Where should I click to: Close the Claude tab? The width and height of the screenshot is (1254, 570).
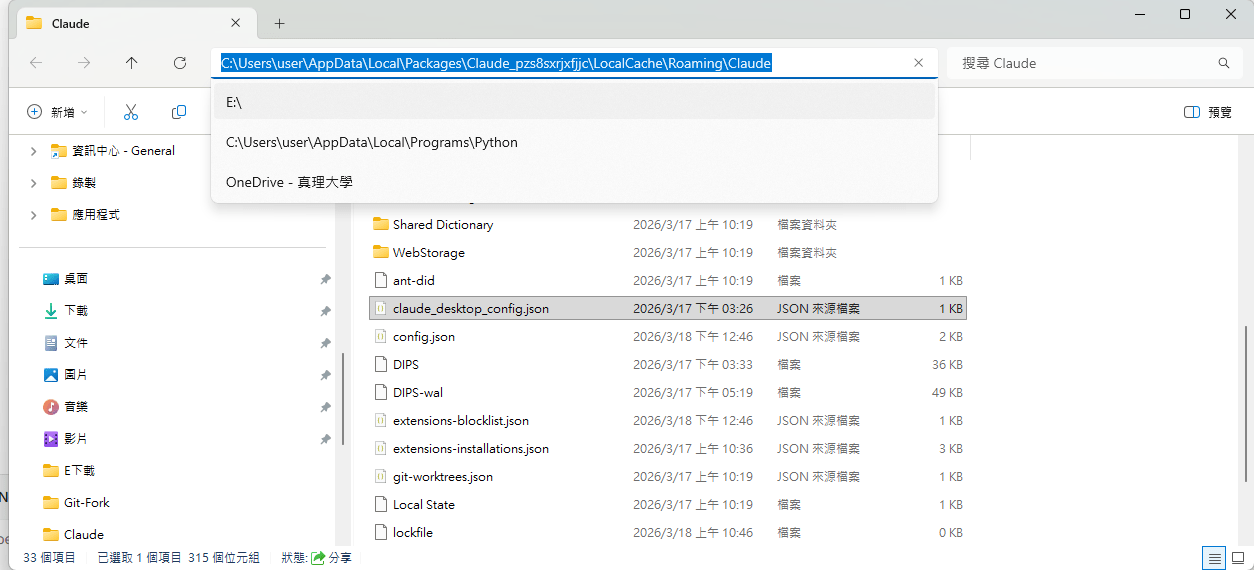(x=236, y=22)
